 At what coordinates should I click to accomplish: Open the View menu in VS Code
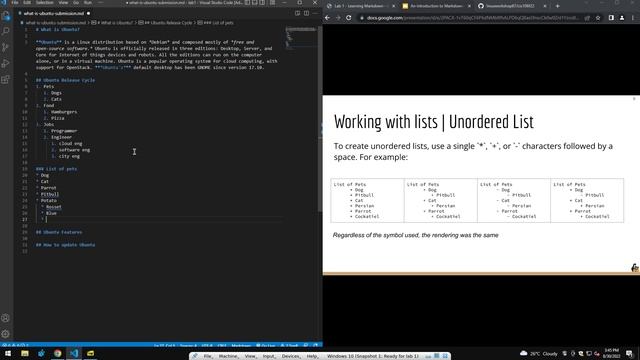coord(63,2)
